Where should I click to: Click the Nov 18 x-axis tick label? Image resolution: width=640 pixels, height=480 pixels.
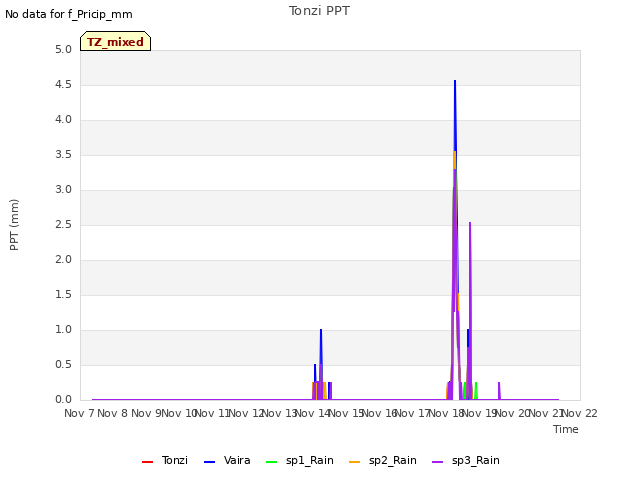click(447, 413)
